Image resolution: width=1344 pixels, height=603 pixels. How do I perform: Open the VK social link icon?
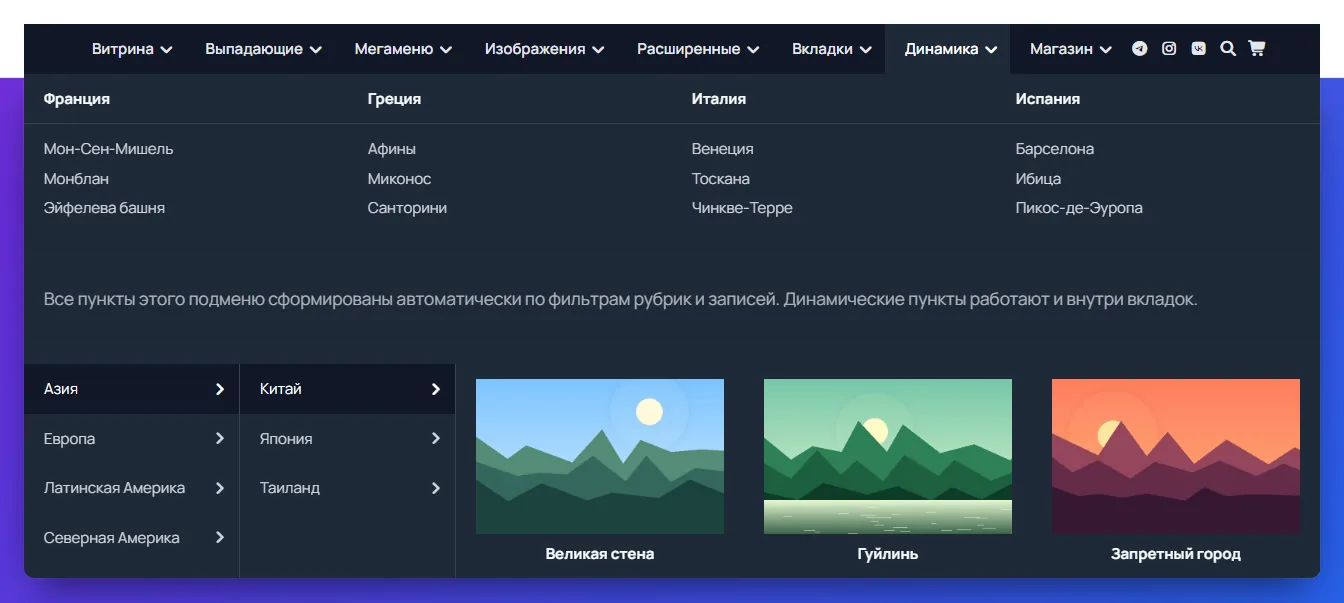click(x=1198, y=48)
